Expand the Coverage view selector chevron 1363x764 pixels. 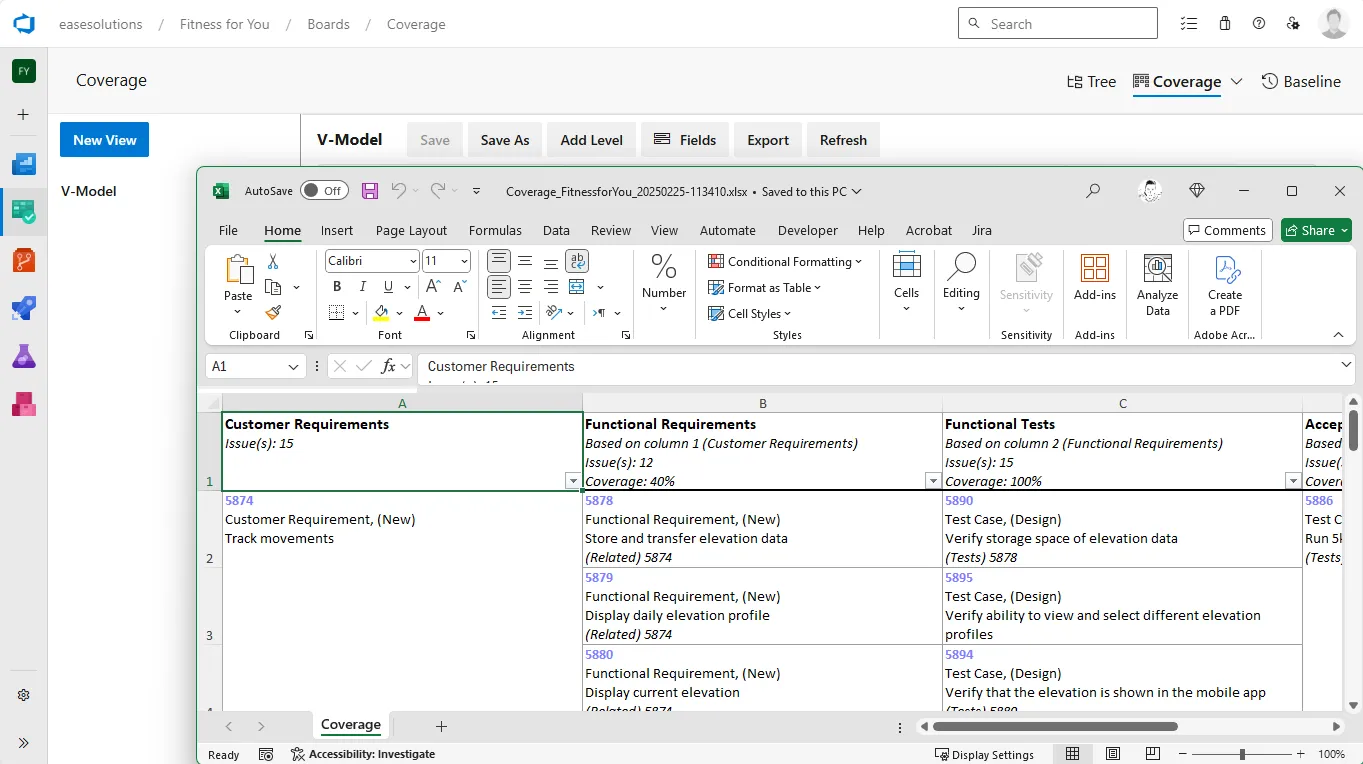[x=1234, y=82]
